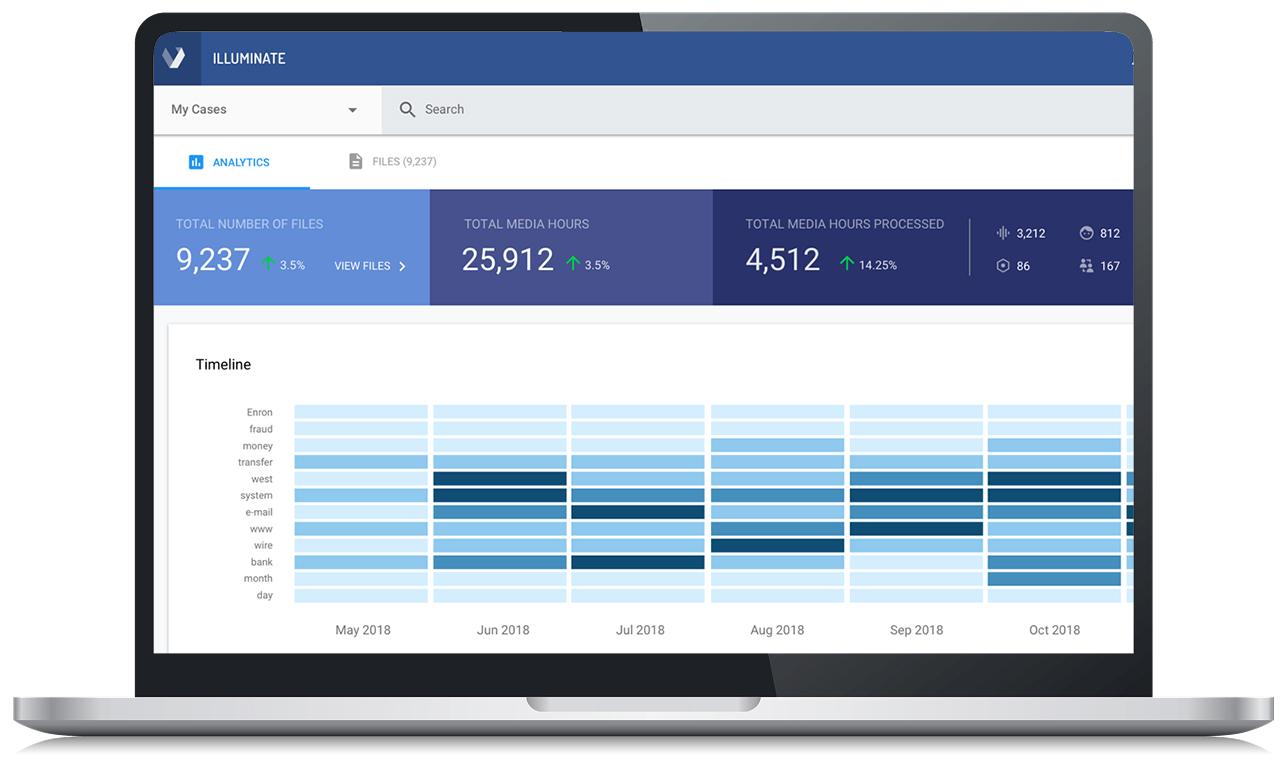Select the face icon beside 812
Viewport: 1280px width, 760px height.
pyautogui.click(x=1087, y=233)
